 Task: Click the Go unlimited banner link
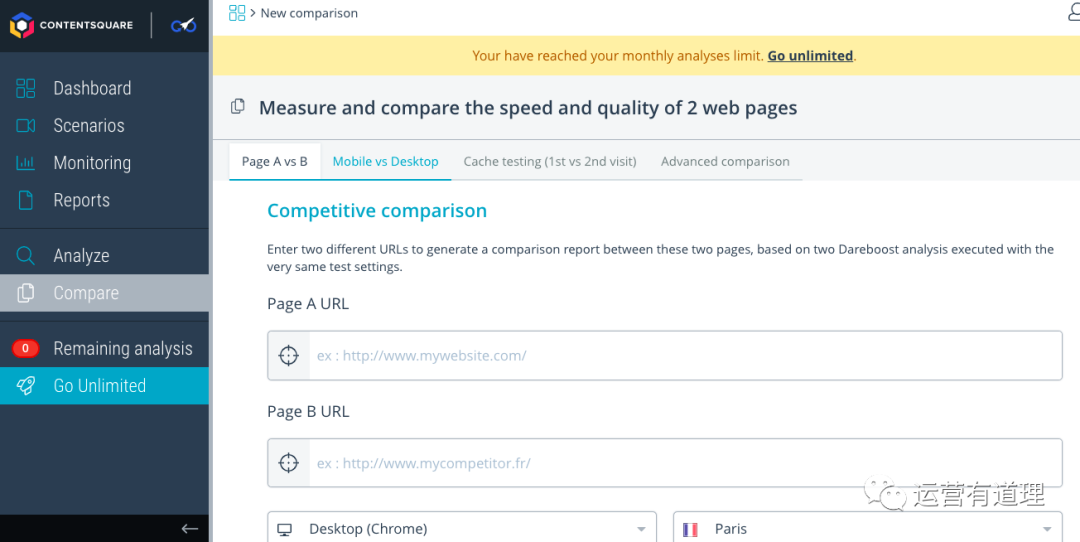tap(810, 56)
